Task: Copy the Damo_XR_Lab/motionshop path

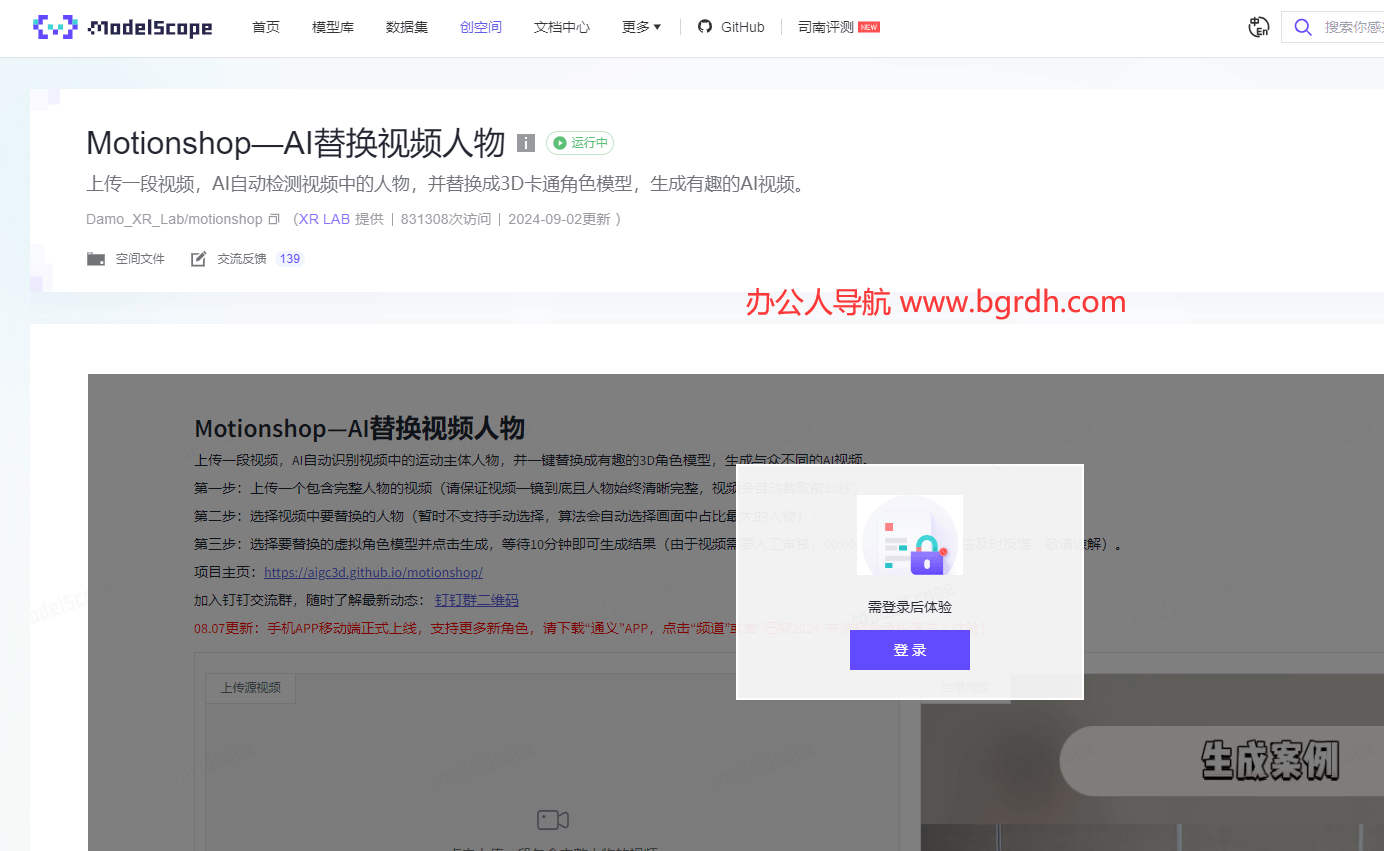Action: click(273, 219)
